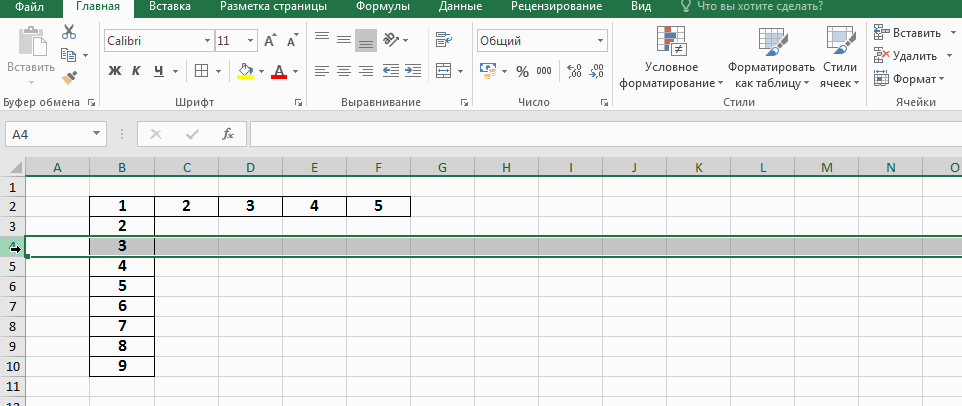Open number format Общий dropdown
Viewport: 962px width, 406px height.
601,41
